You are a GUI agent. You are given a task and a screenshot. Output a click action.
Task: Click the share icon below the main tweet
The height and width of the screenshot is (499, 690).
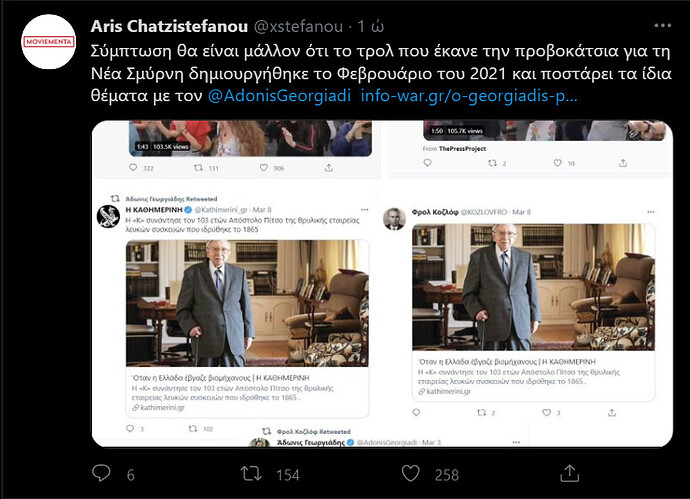(569, 473)
